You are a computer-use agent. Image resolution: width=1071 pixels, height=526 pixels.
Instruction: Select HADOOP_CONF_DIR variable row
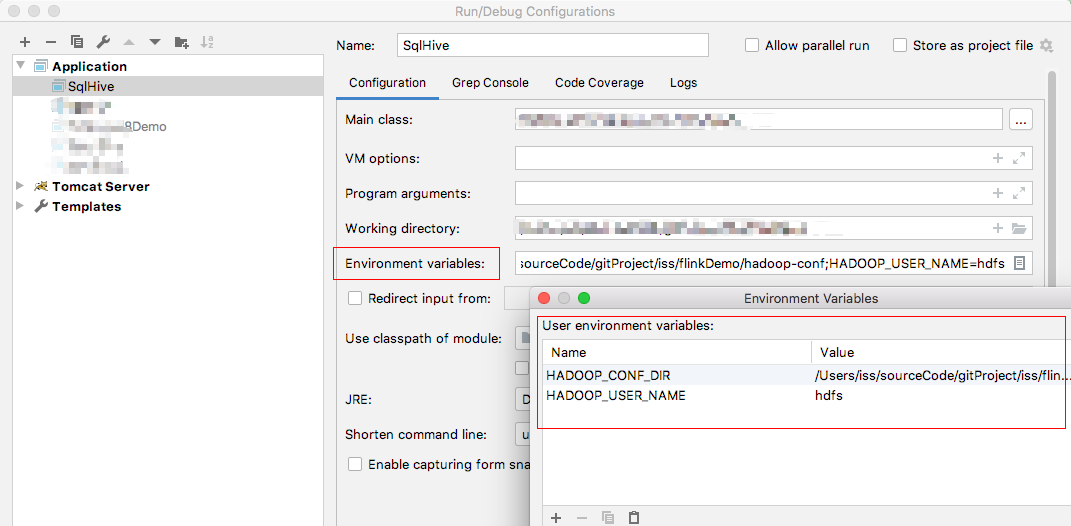tap(807, 374)
